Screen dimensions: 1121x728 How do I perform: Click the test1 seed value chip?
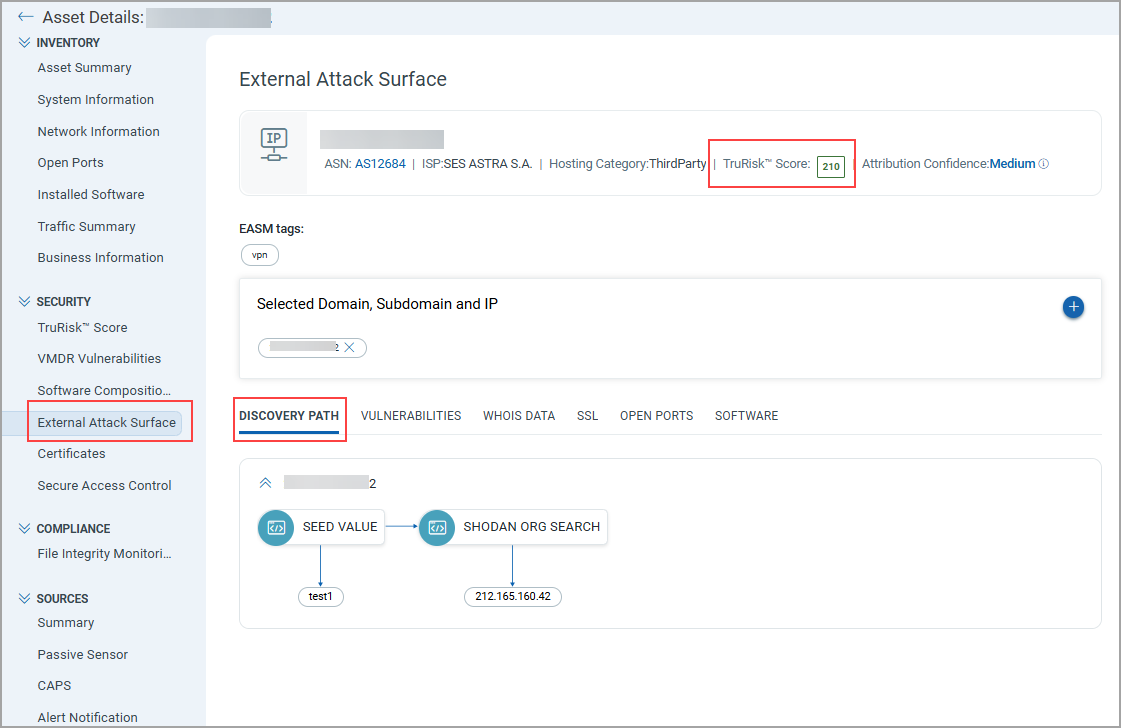click(320, 596)
